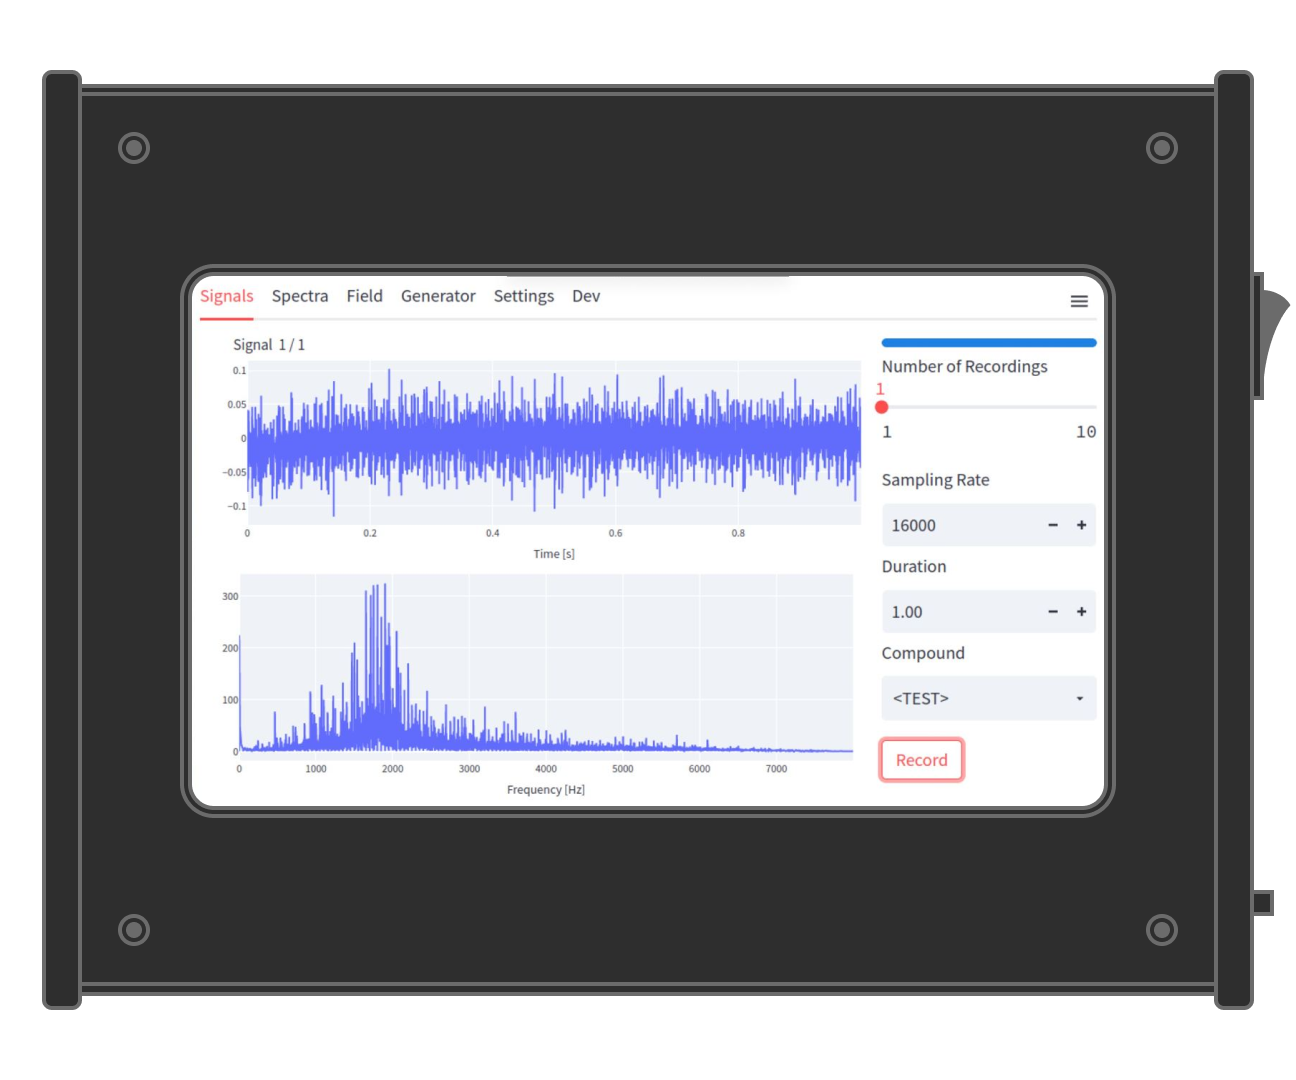This screenshot has width=1296, height=1080.
Task: Click the Number of Recordings slider track
Action: pos(989,407)
